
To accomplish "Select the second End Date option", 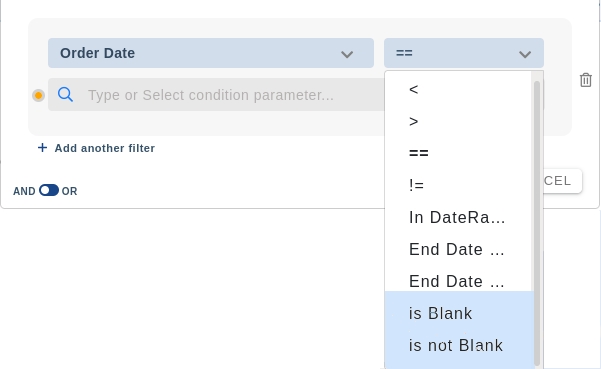I will 459,281.
